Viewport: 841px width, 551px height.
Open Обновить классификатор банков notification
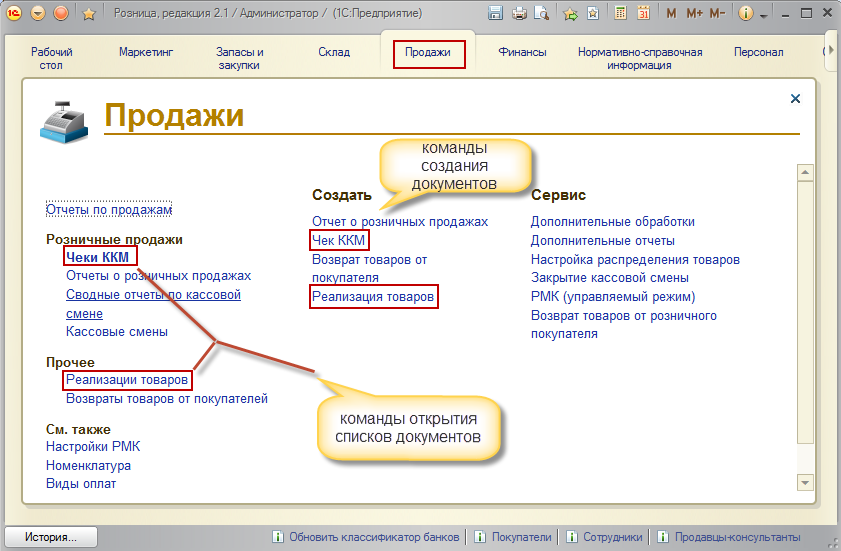[x=374, y=537]
